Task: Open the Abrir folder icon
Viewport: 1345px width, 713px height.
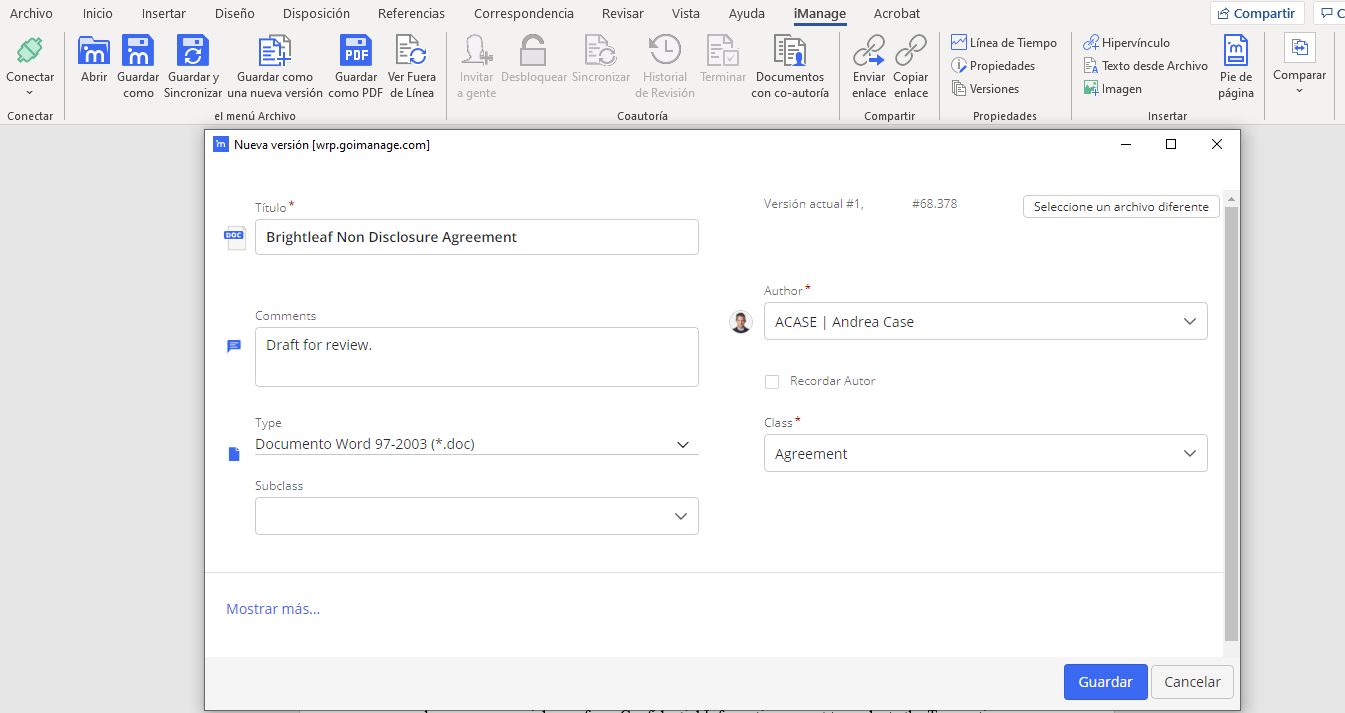Action: pyautogui.click(x=94, y=51)
